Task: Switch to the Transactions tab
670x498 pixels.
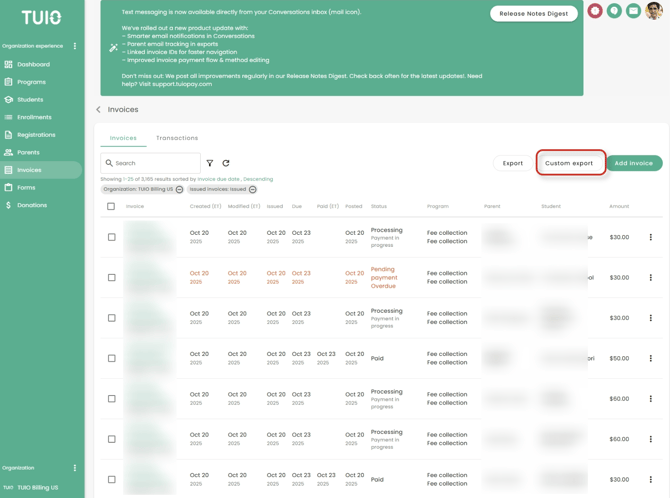Action: coord(177,138)
